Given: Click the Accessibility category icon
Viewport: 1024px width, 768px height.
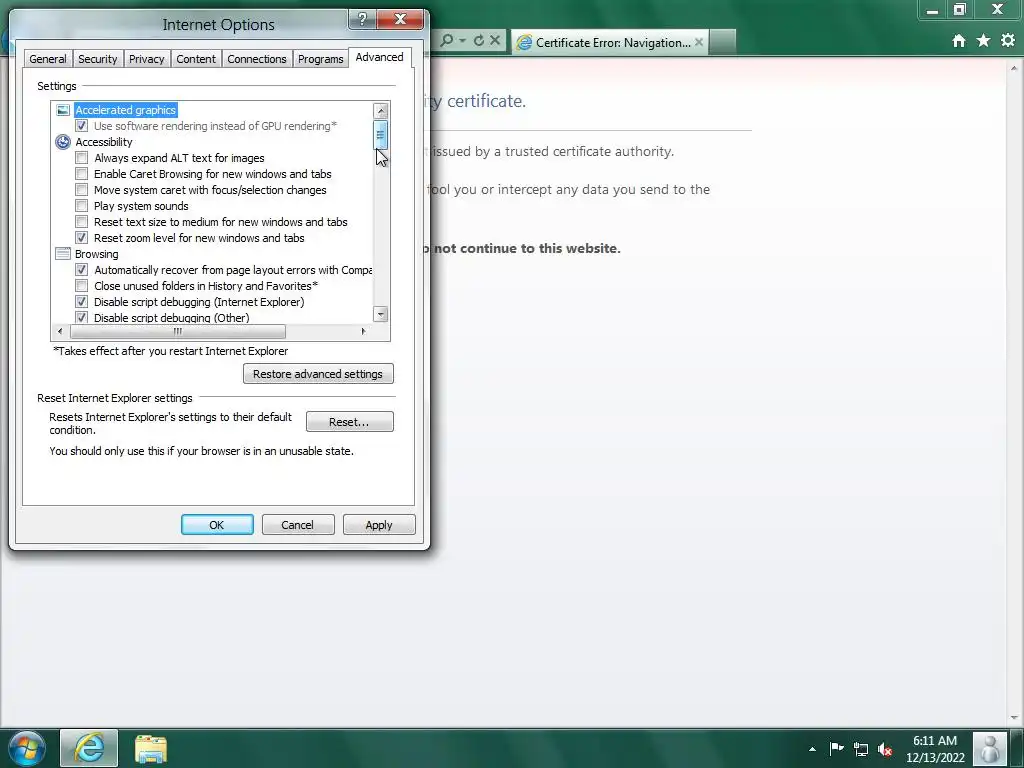Looking at the screenshot, I should pos(63,142).
